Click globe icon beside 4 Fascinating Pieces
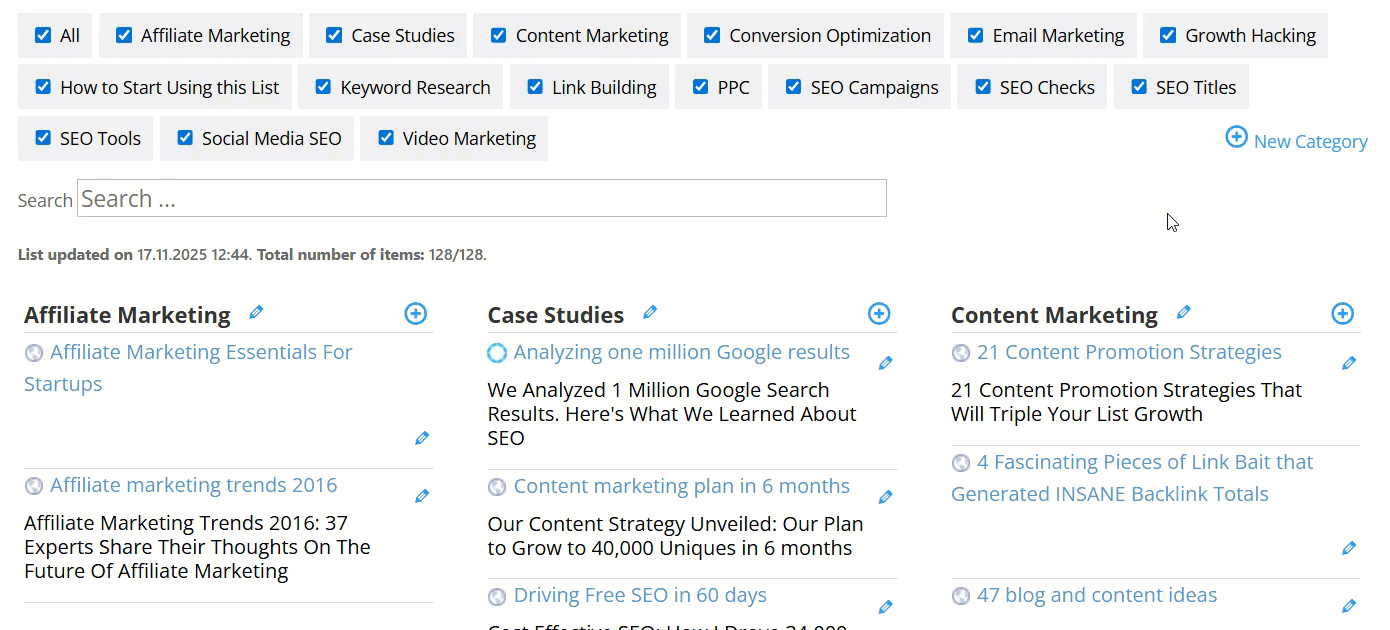 pos(961,463)
